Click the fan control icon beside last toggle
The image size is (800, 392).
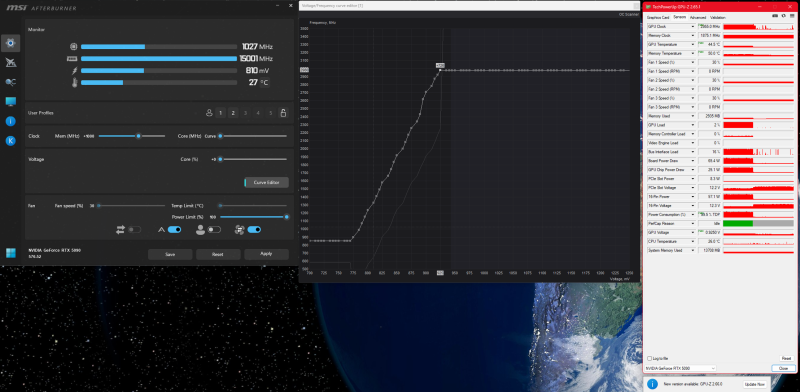click(239, 230)
